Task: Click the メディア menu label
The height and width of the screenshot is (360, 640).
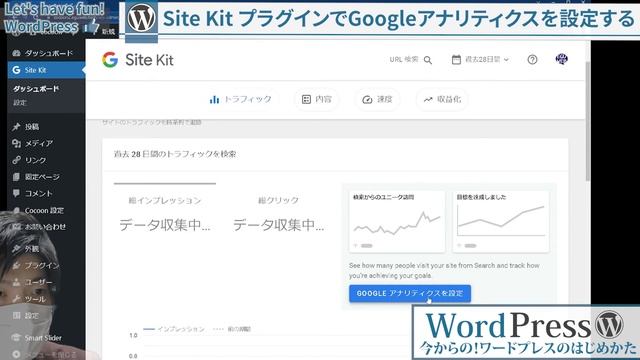Action: 39,143
